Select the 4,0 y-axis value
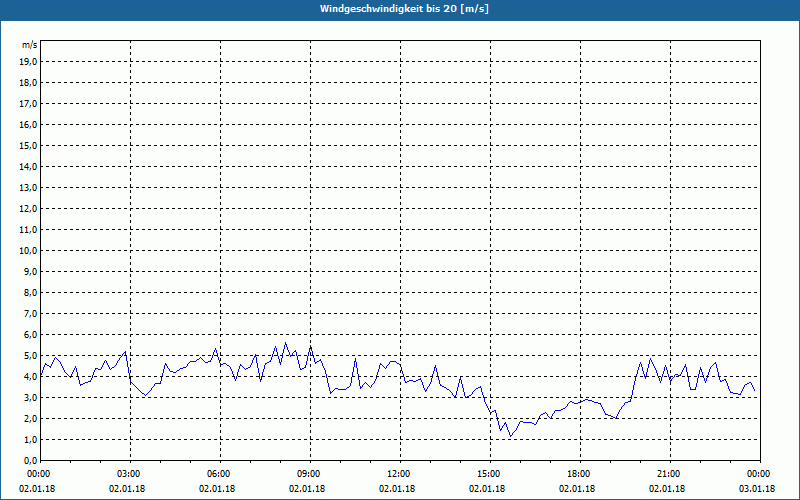Screen dimensions: 800x500 [x=30, y=377]
